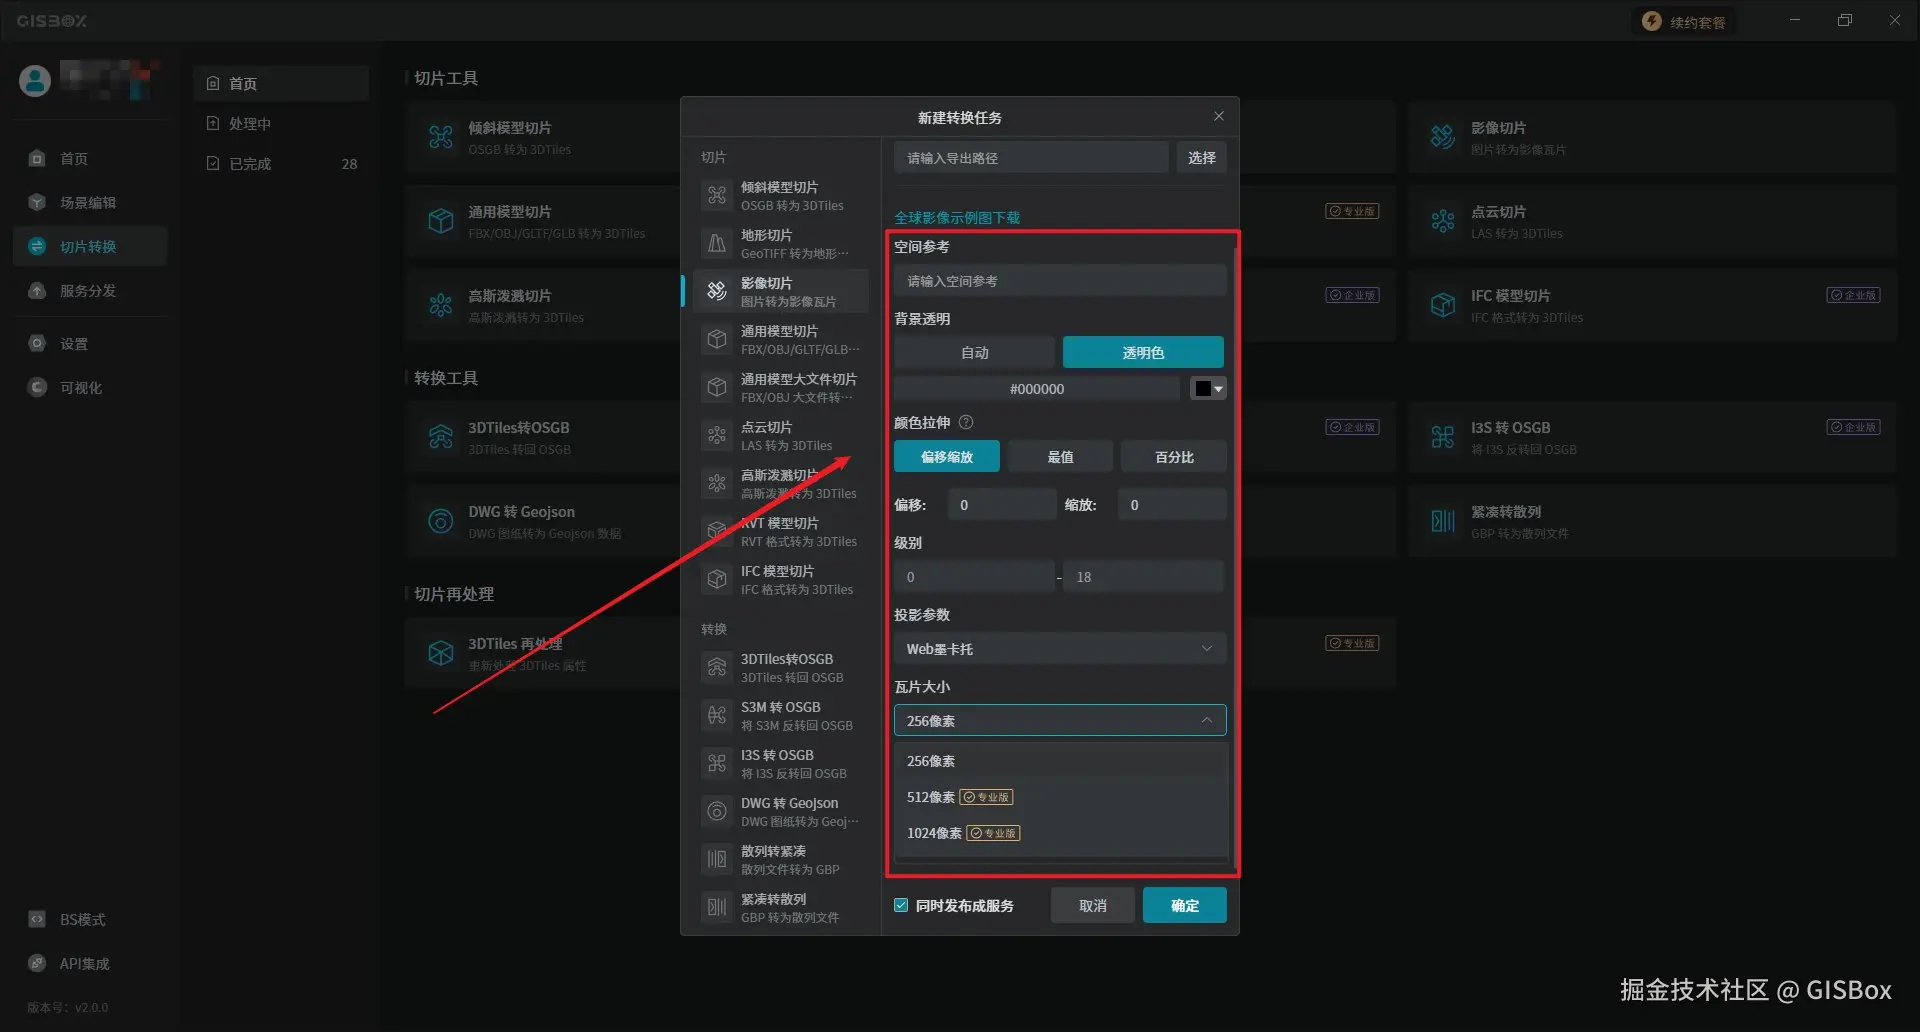The height and width of the screenshot is (1032, 1920).
Task: Select RVT 模型切片 in dialog list
Action: [x=781, y=532]
